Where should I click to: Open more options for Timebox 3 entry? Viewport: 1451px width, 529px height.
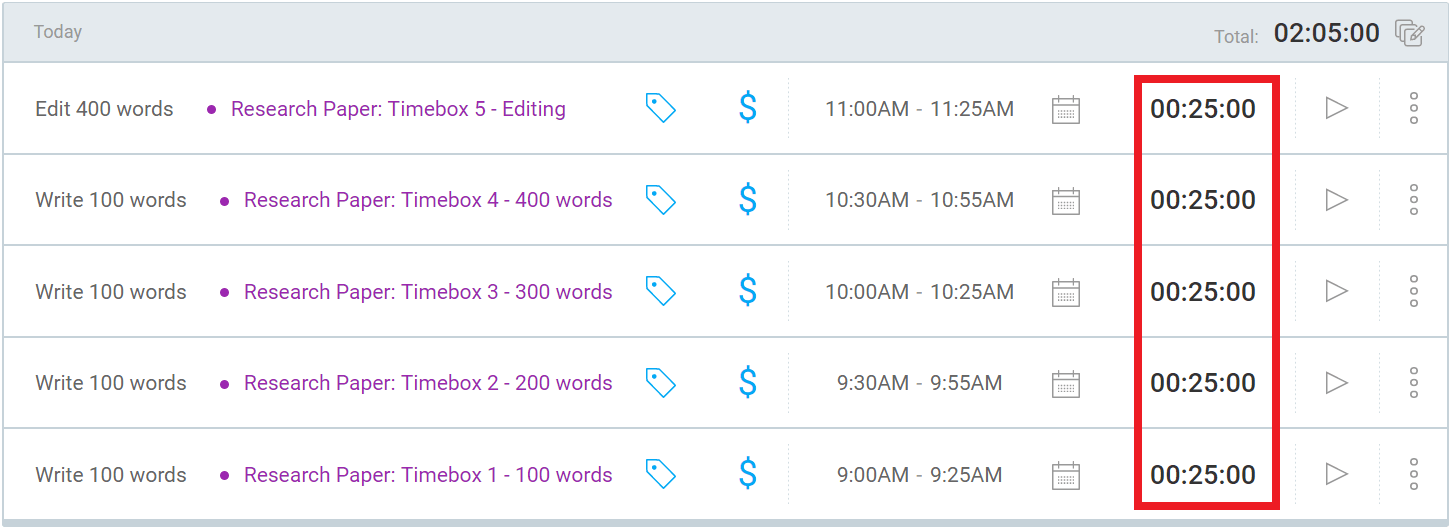1413,291
